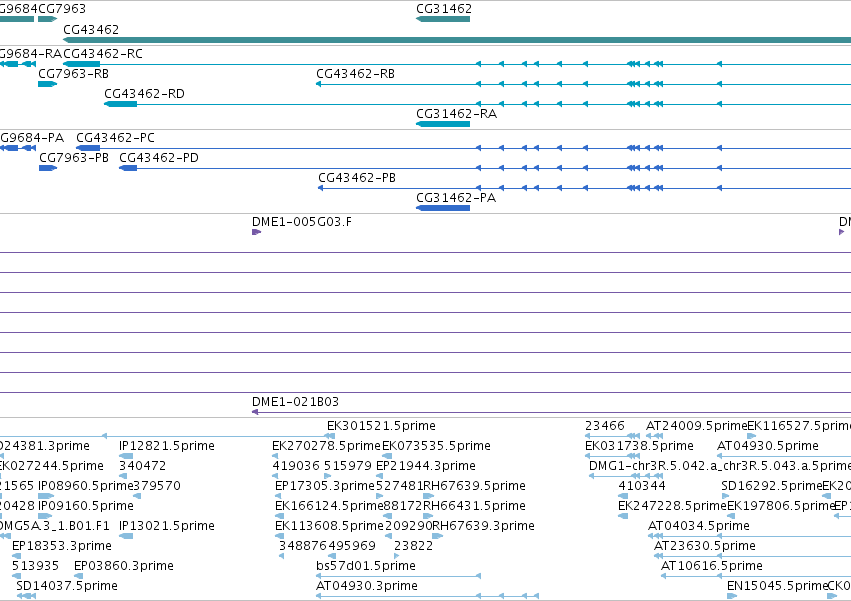This screenshot has width=851, height=601.
Task: Click the EP03860.3prime EST label
Action: tap(124, 566)
